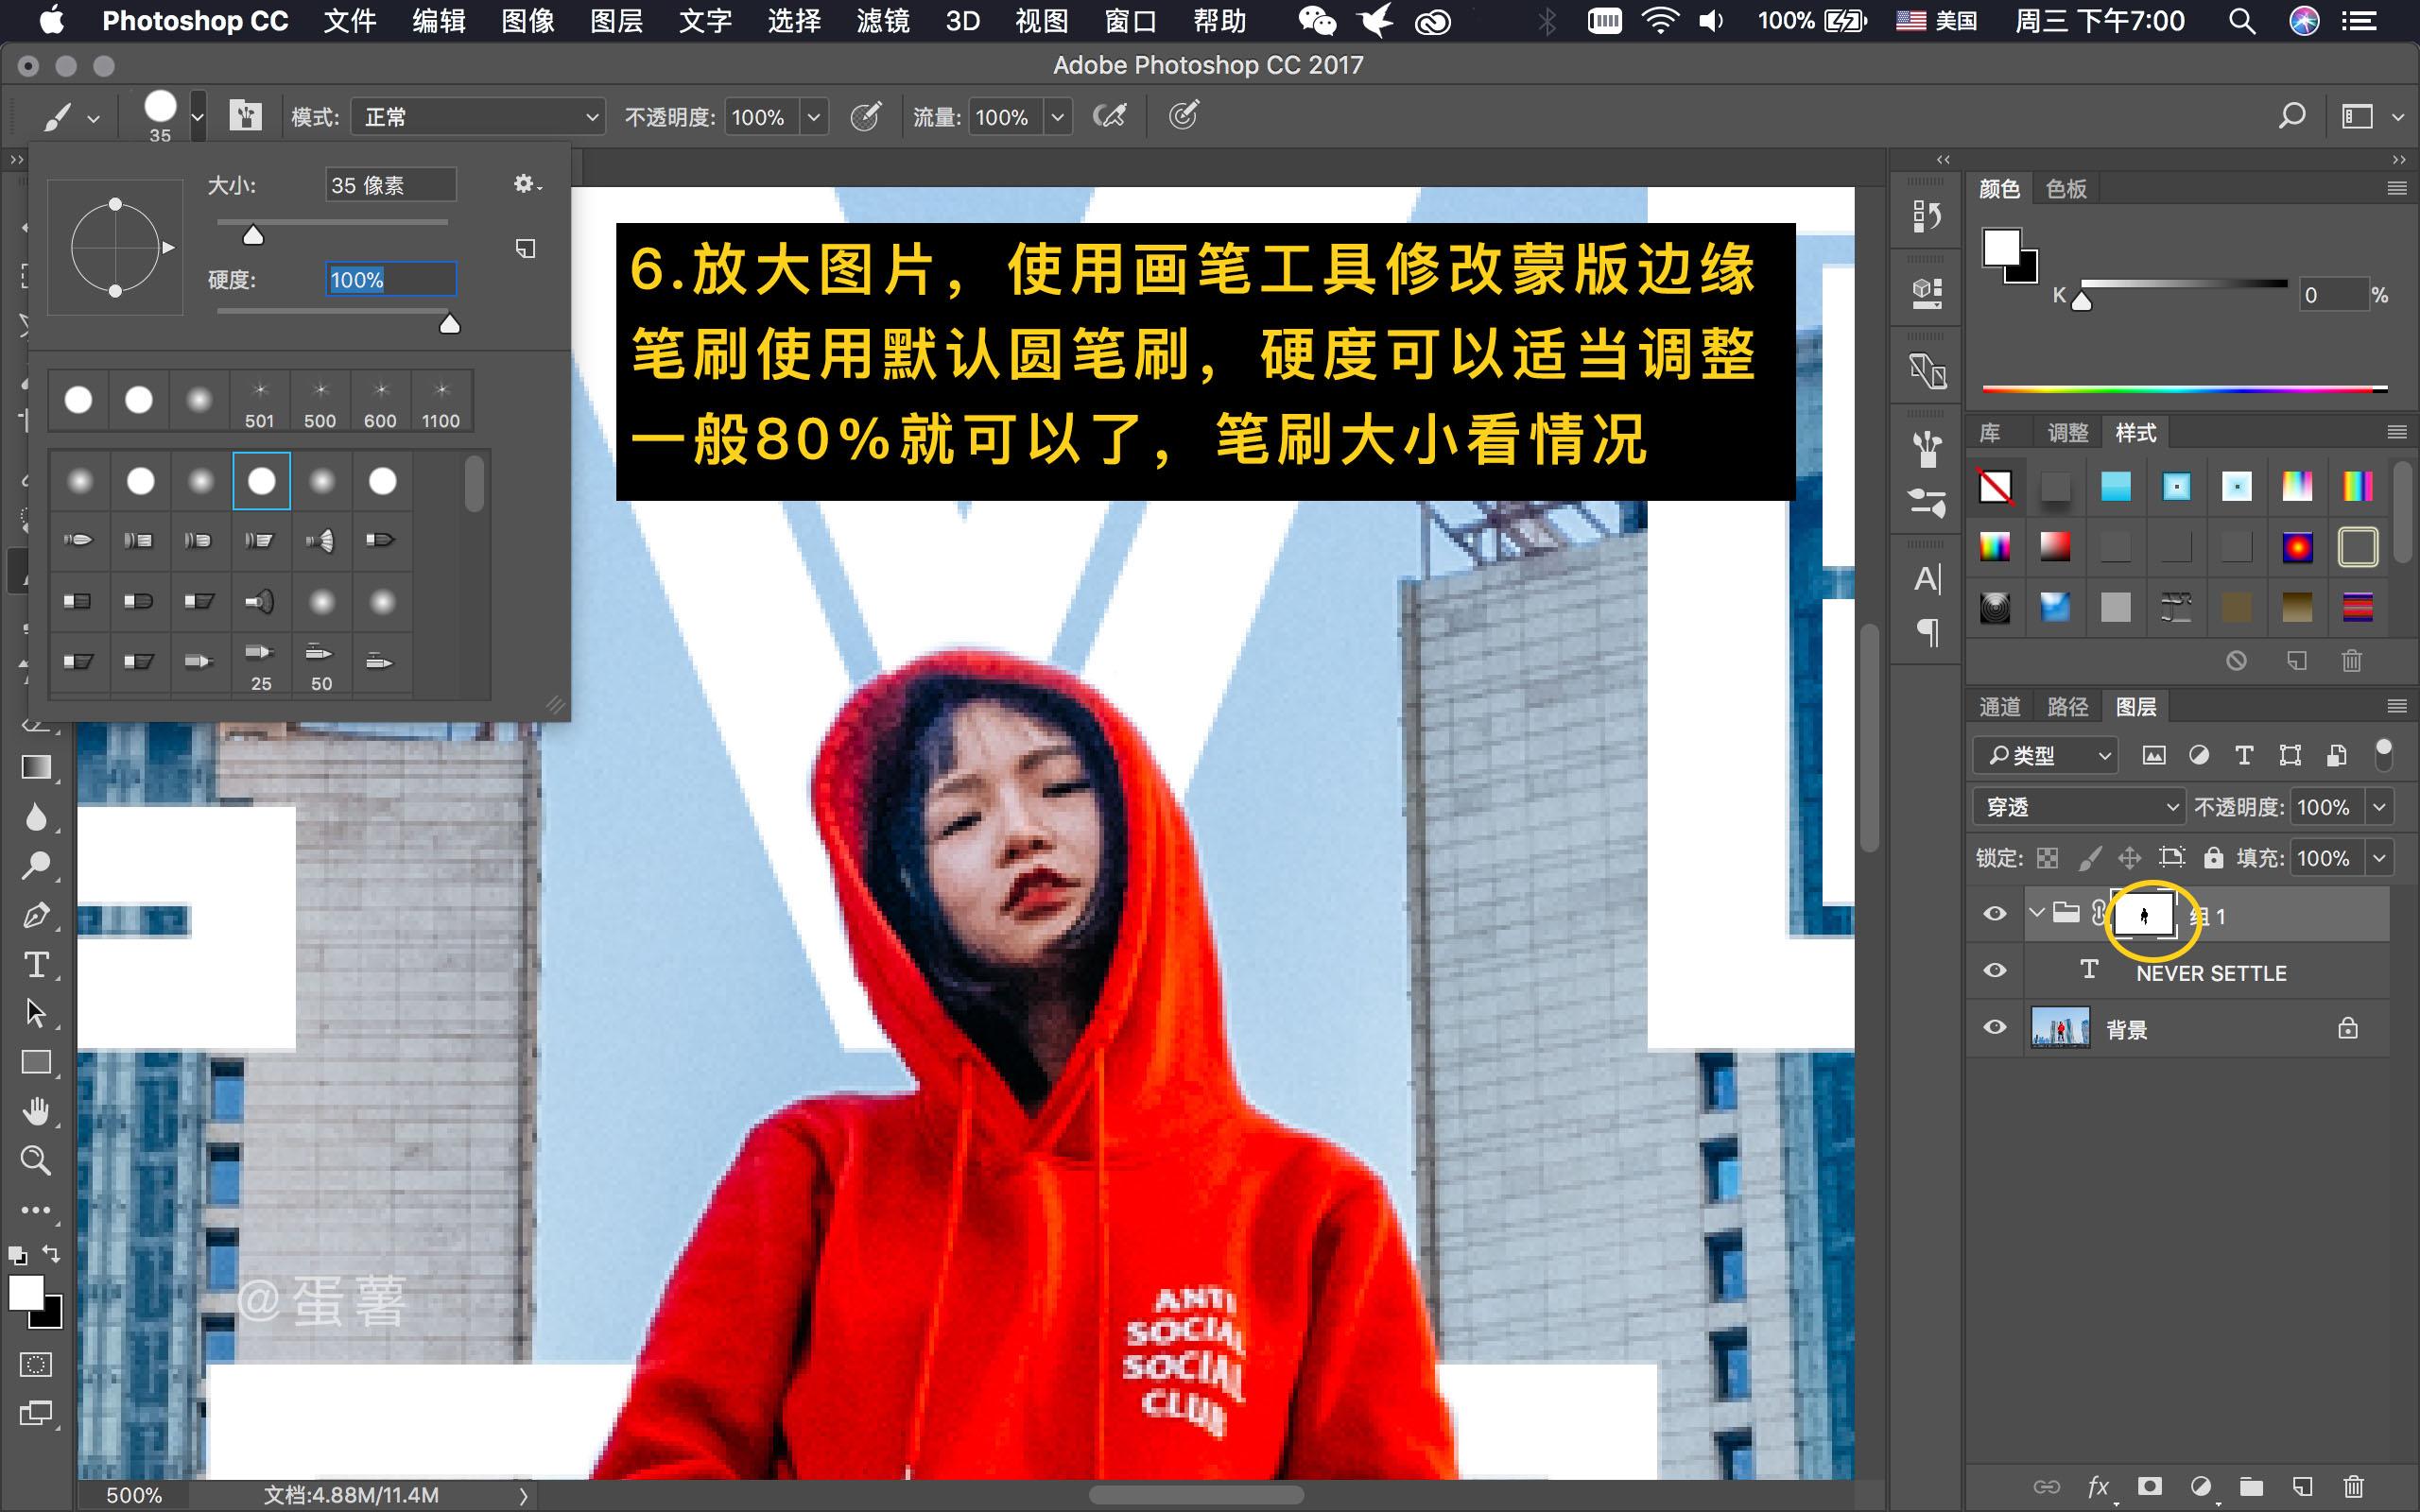Select the Hand tool
The width and height of the screenshot is (2420, 1512).
(x=37, y=1111)
